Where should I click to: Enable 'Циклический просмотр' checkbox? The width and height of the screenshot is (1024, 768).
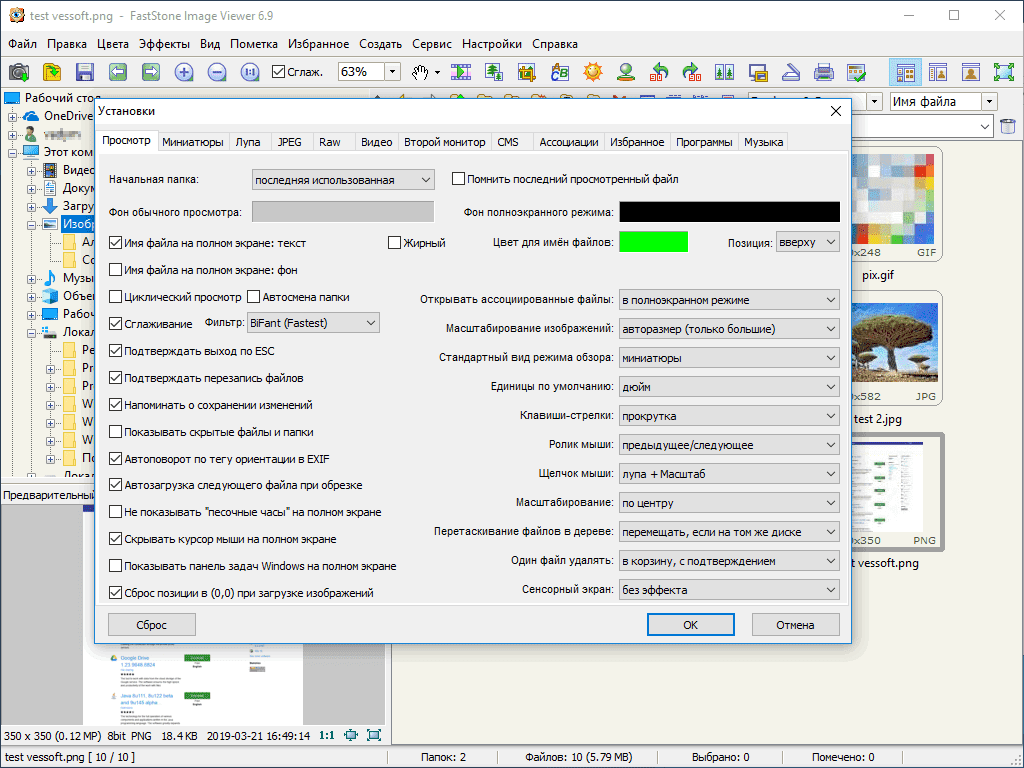click(115, 297)
